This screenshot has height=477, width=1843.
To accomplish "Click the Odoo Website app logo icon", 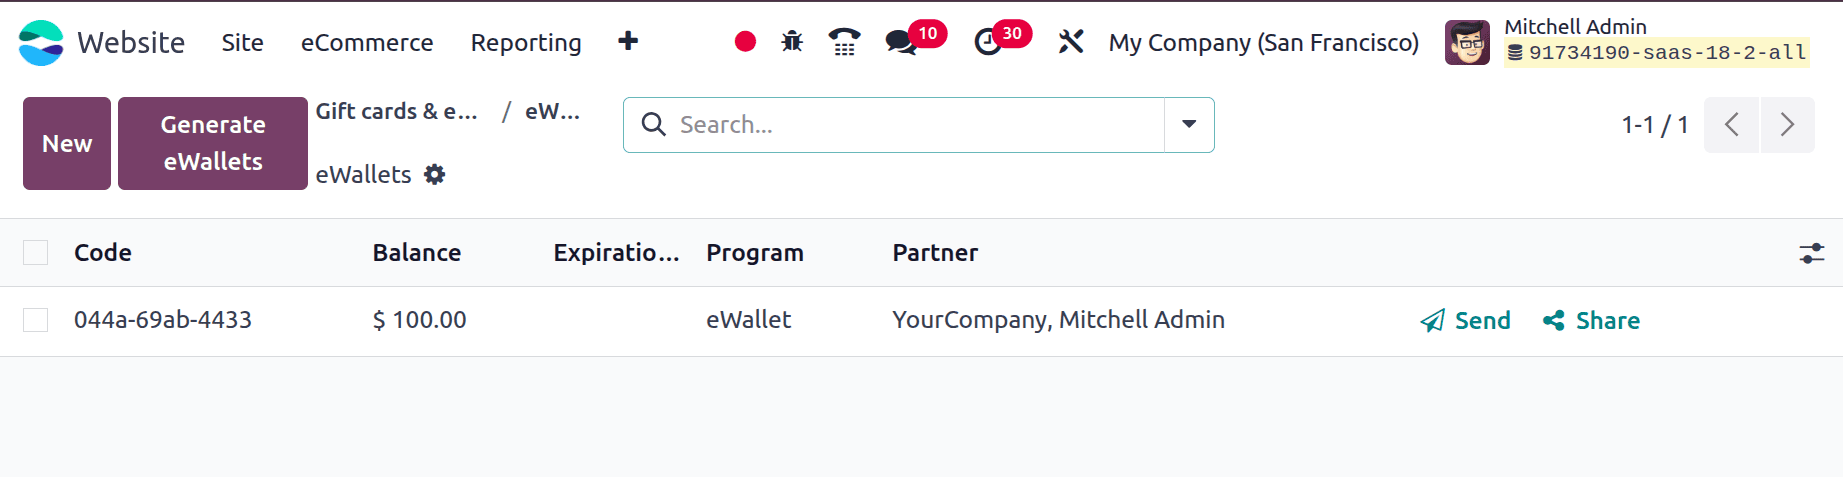I will [x=41, y=43].
